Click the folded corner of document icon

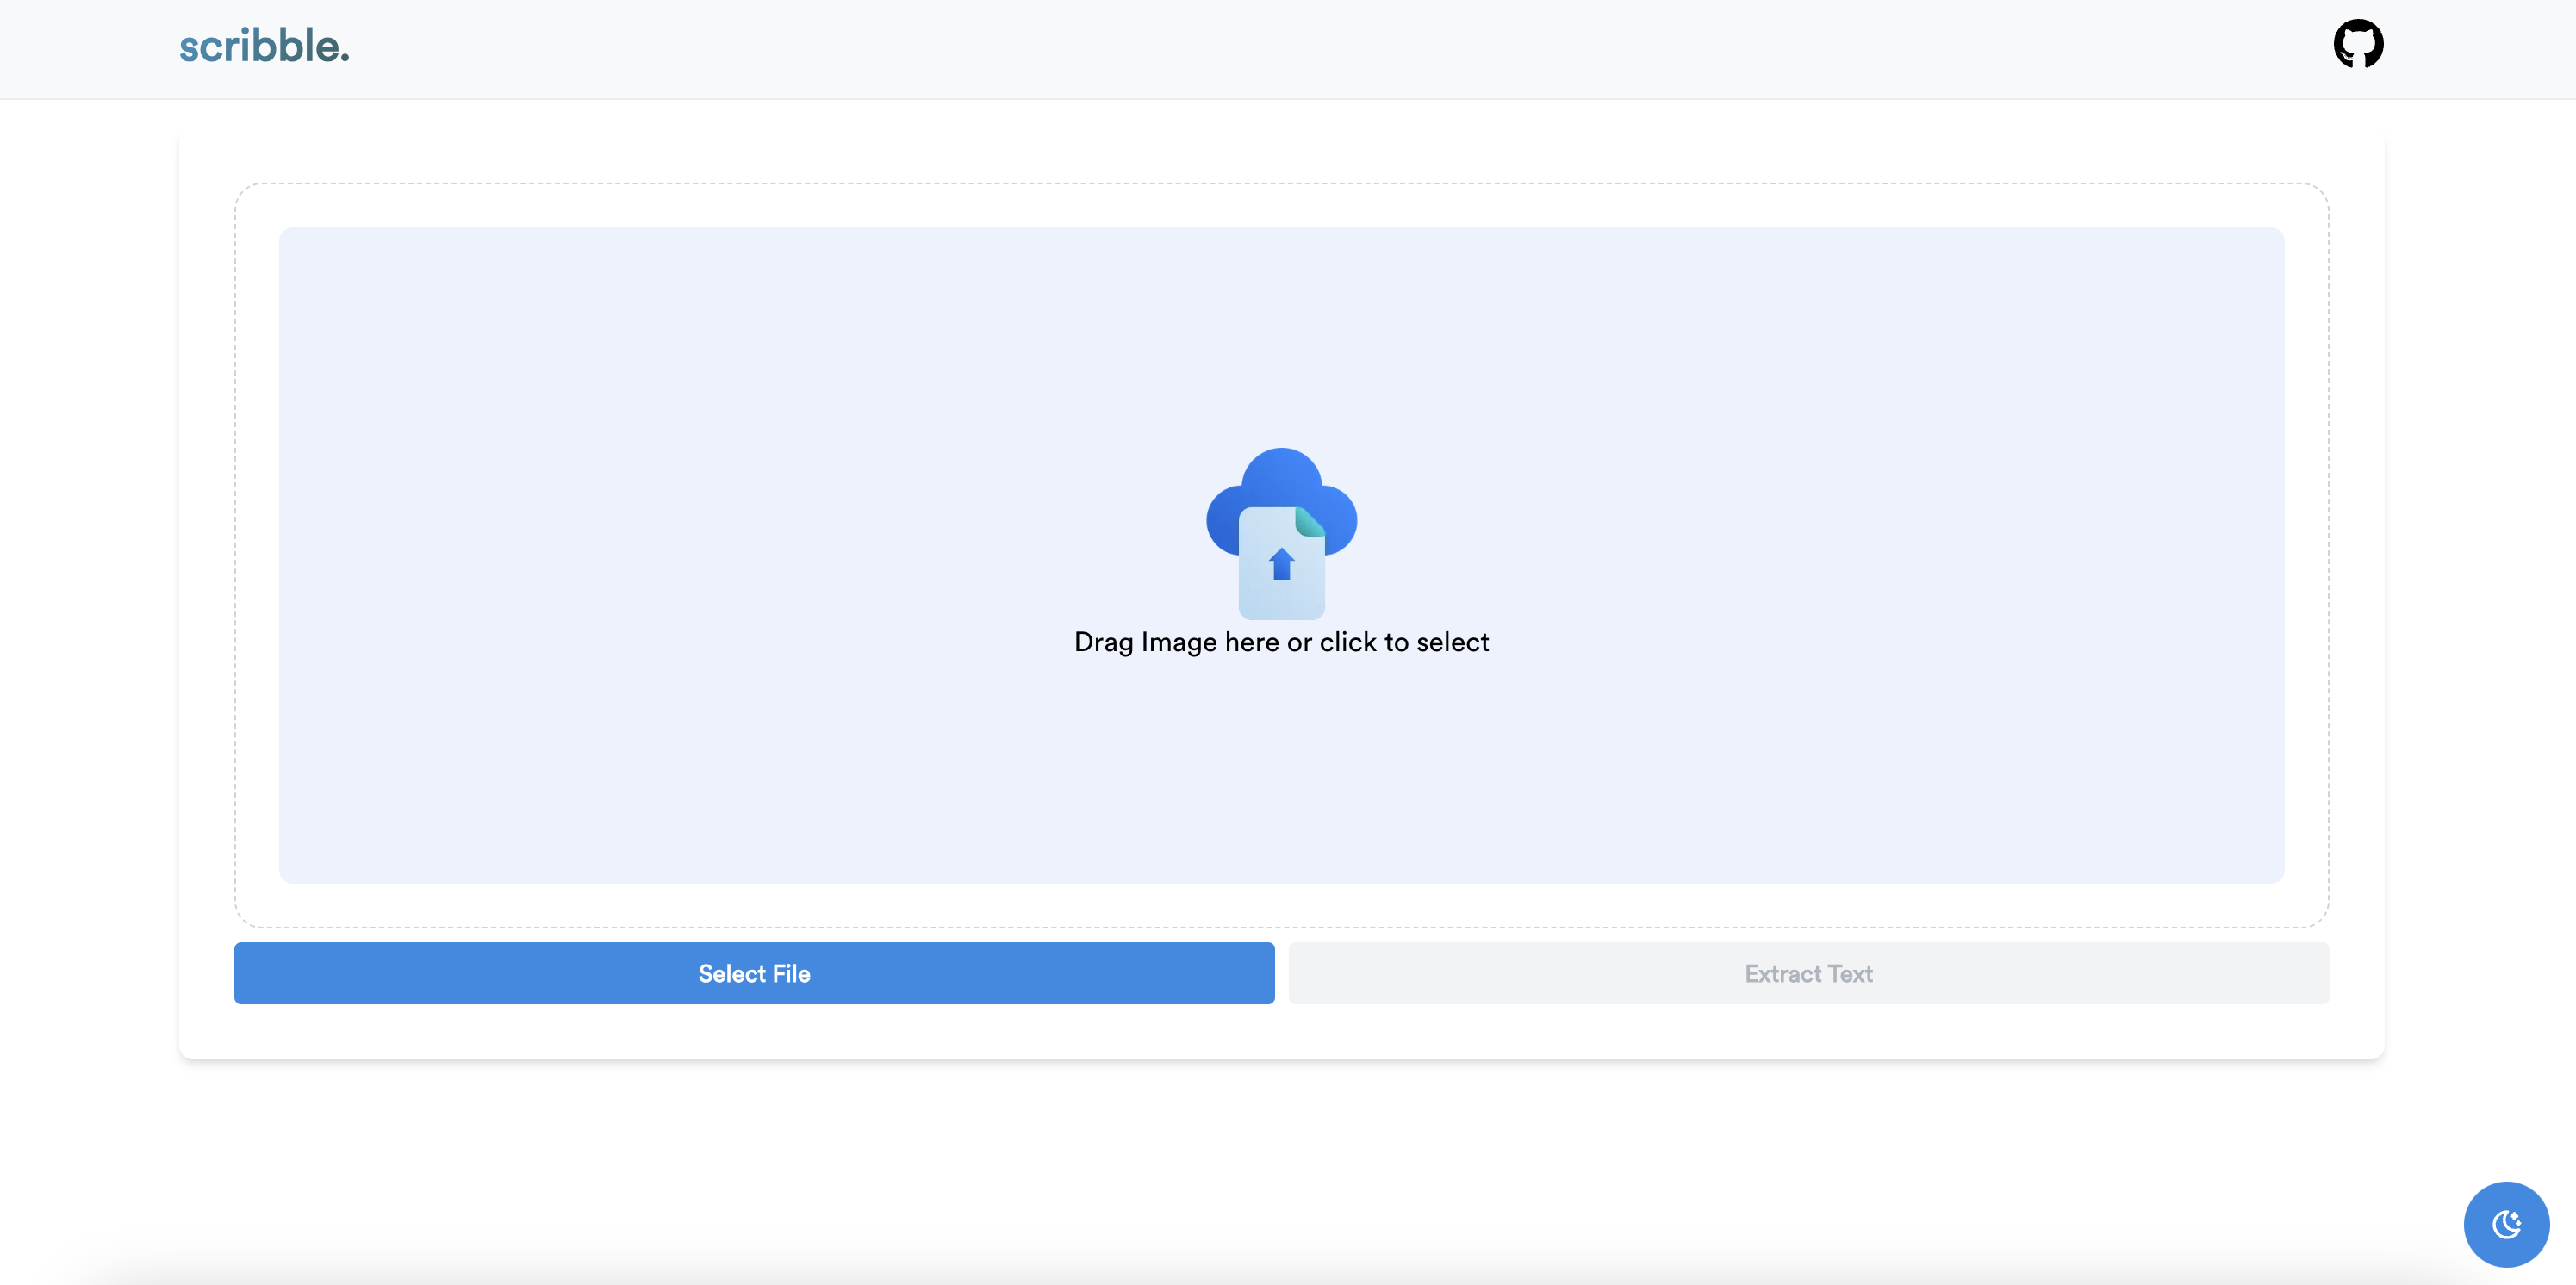pos(1309,521)
